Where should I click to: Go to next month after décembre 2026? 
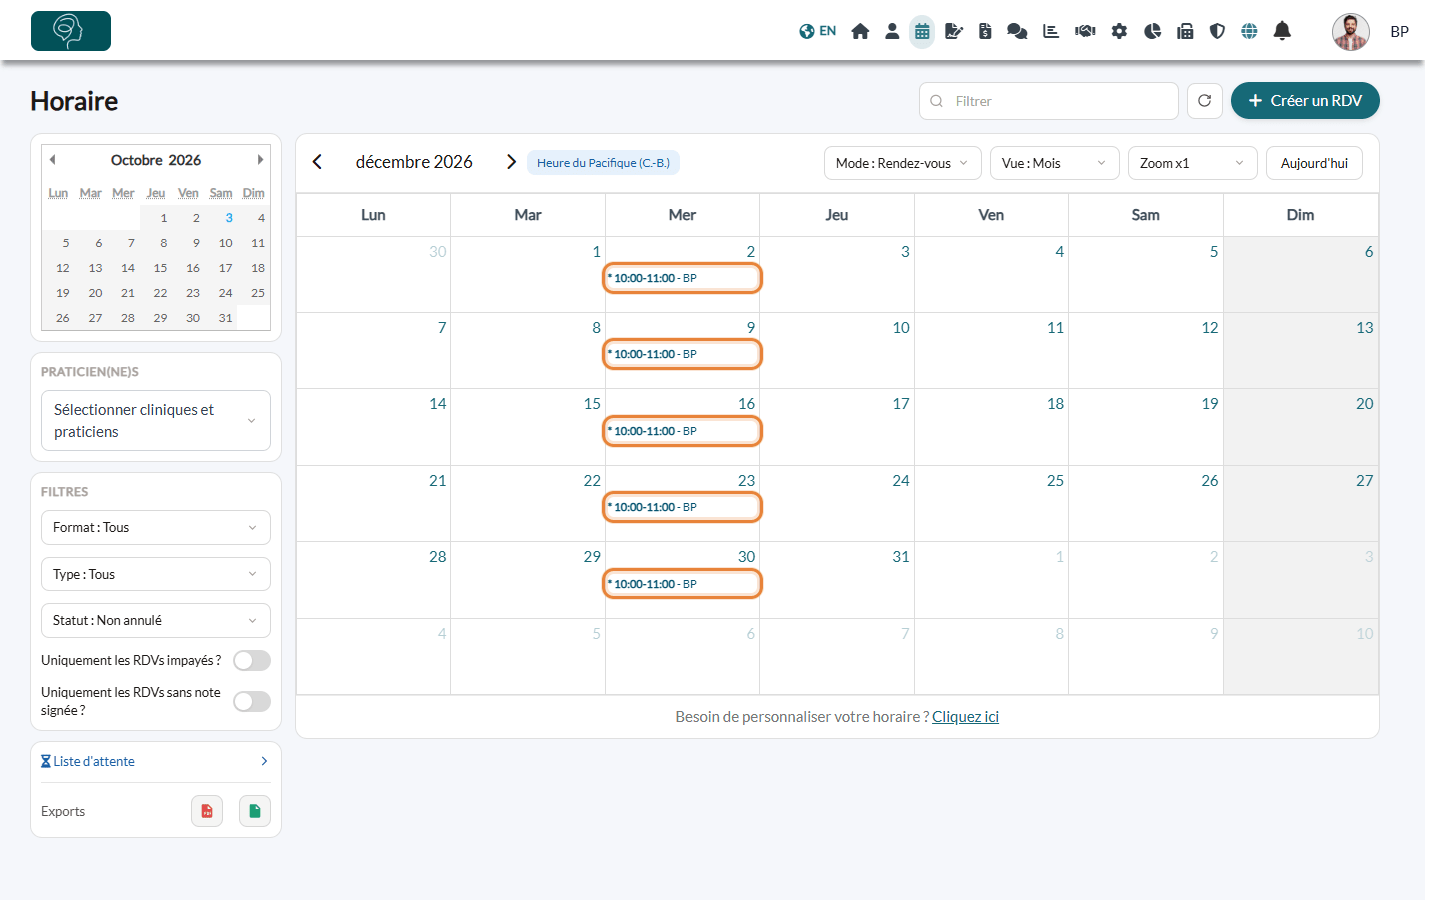coord(511,162)
